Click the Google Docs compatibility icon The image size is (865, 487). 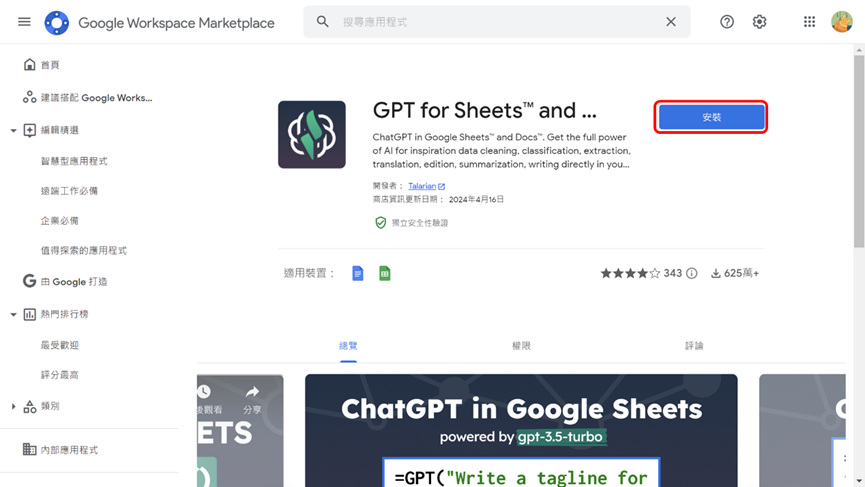point(357,273)
